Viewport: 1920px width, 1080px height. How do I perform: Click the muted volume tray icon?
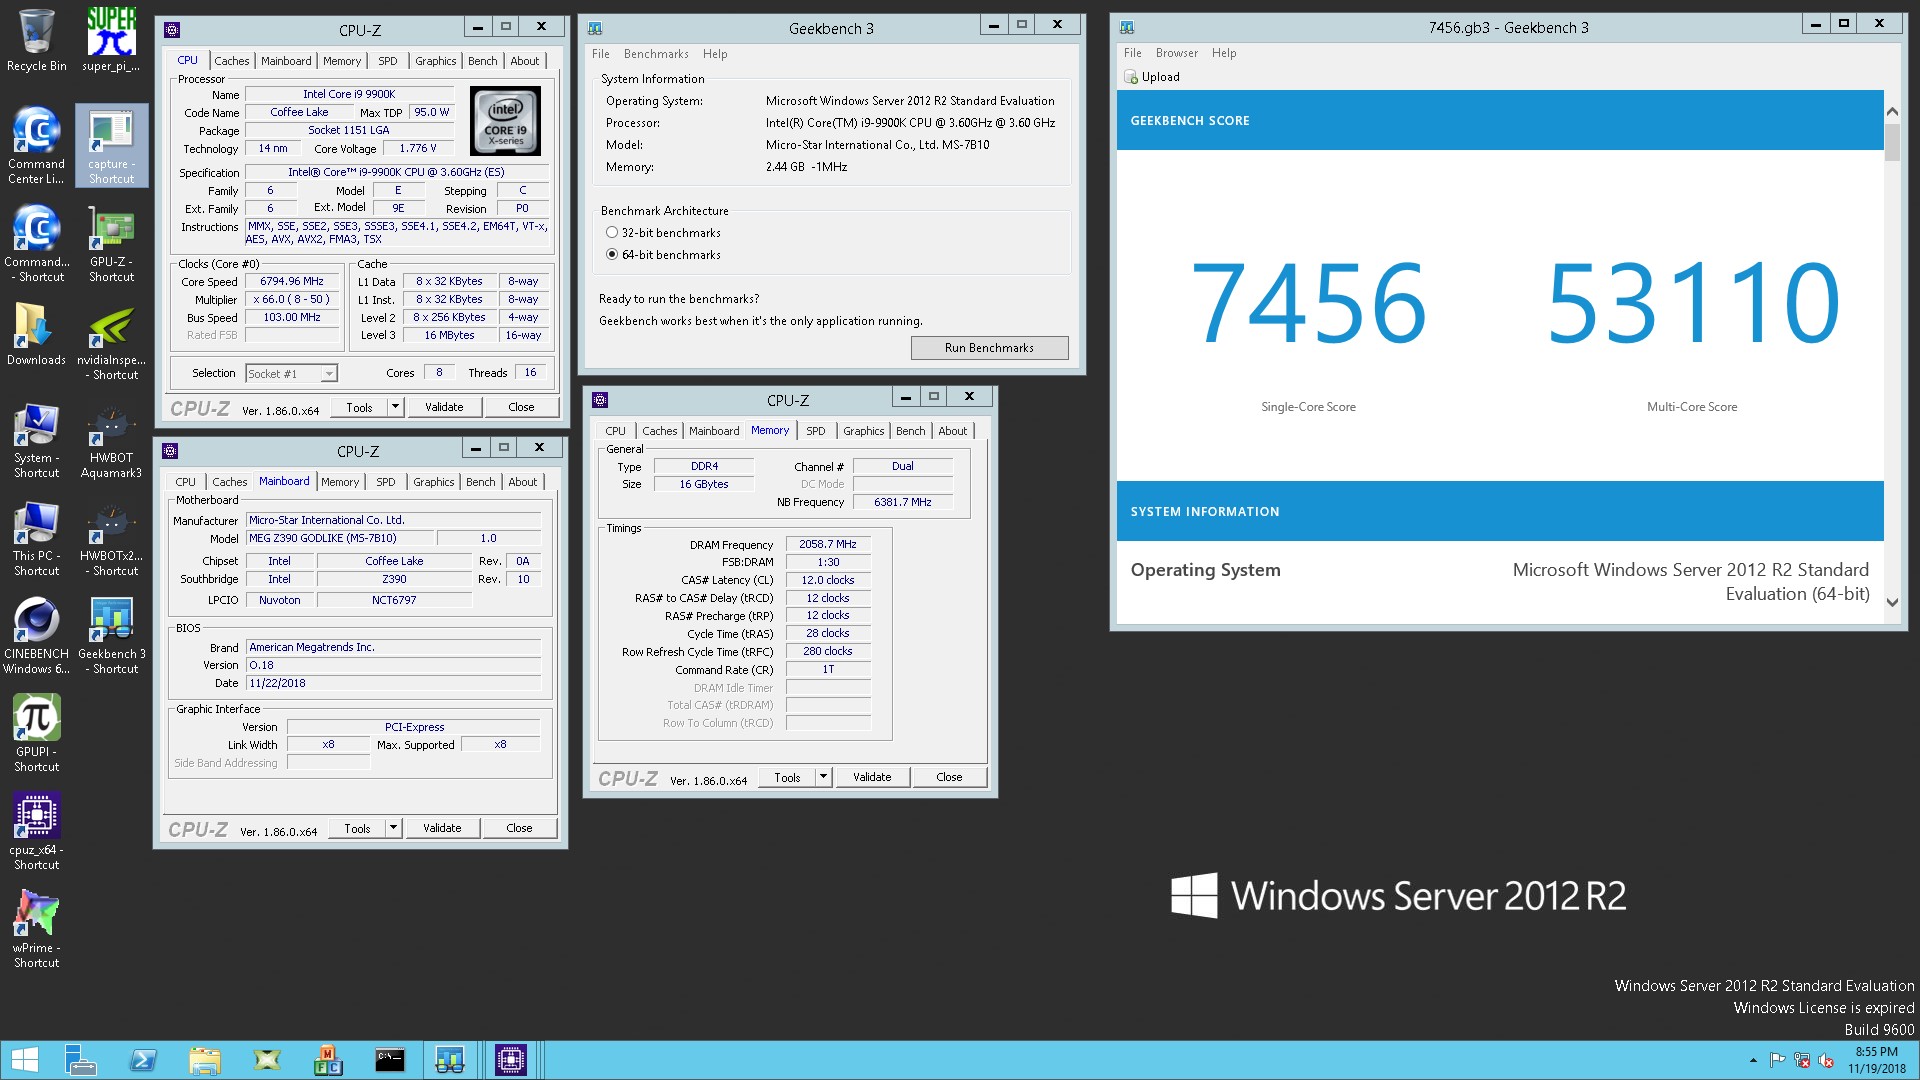(1826, 1060)
